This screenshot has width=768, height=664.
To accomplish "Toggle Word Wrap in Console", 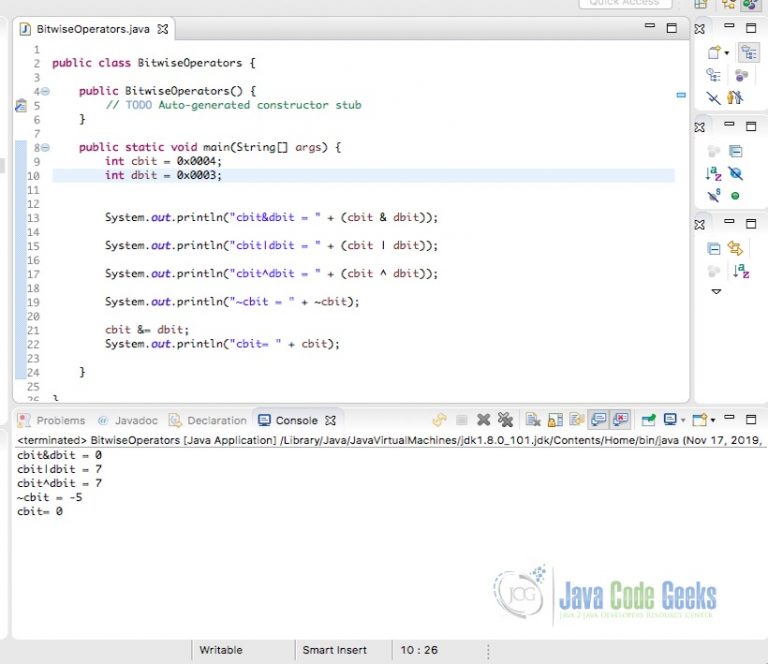I will click(576, 420).
